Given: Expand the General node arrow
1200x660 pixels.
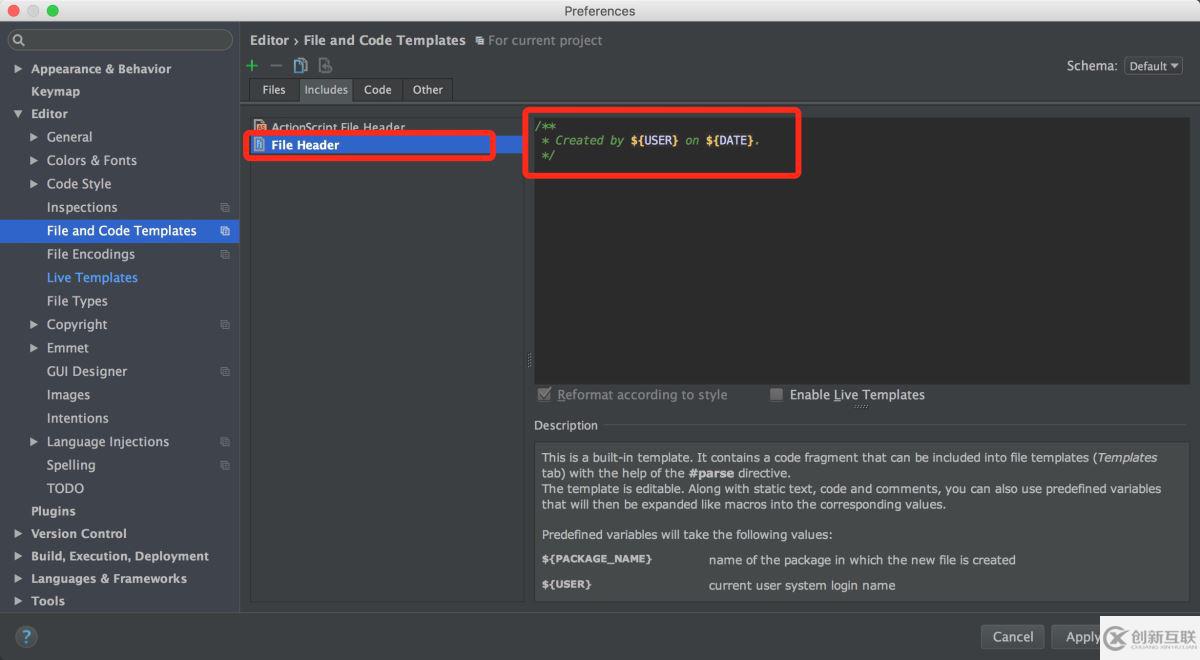Looking at the screenshot, I should coord(34,137).
